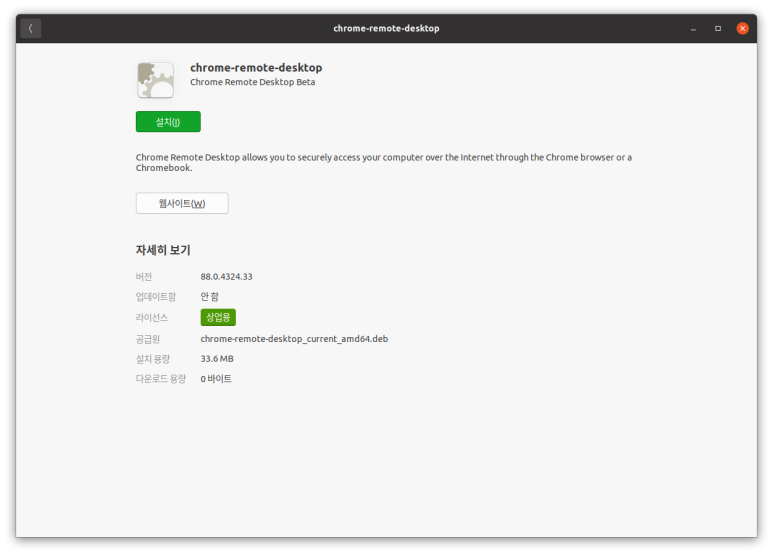Click the 라이선스 label
The height and width of the screenshot is (555, 773).
click(x=152, y=317)
